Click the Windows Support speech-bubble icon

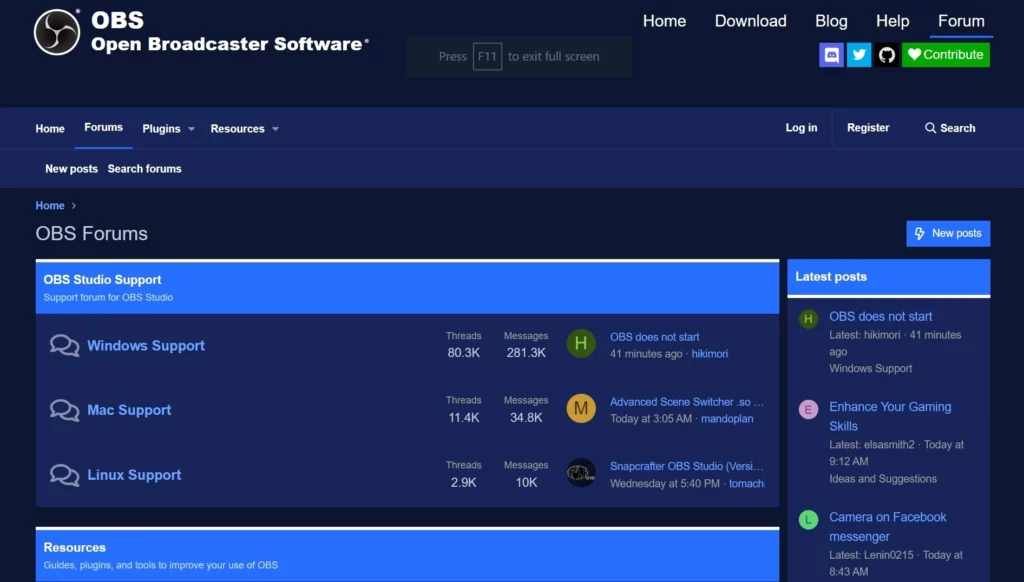click(64, 345)
